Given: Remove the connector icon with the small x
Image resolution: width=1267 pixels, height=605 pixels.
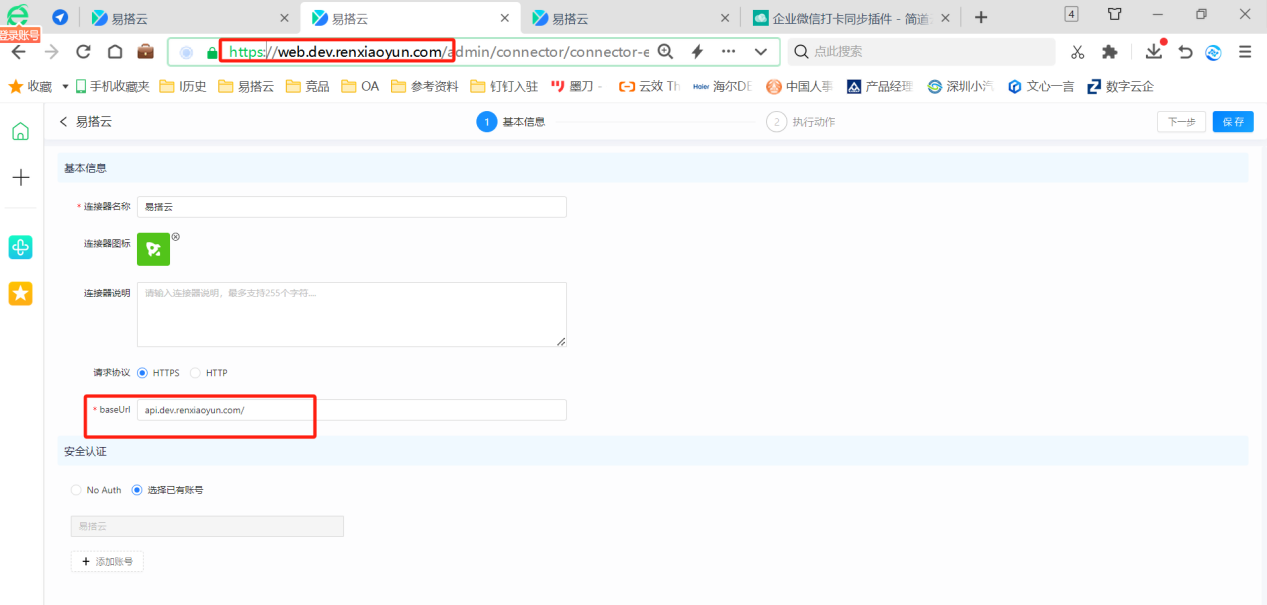Looking at the screenshot, I should click(176, 237).
